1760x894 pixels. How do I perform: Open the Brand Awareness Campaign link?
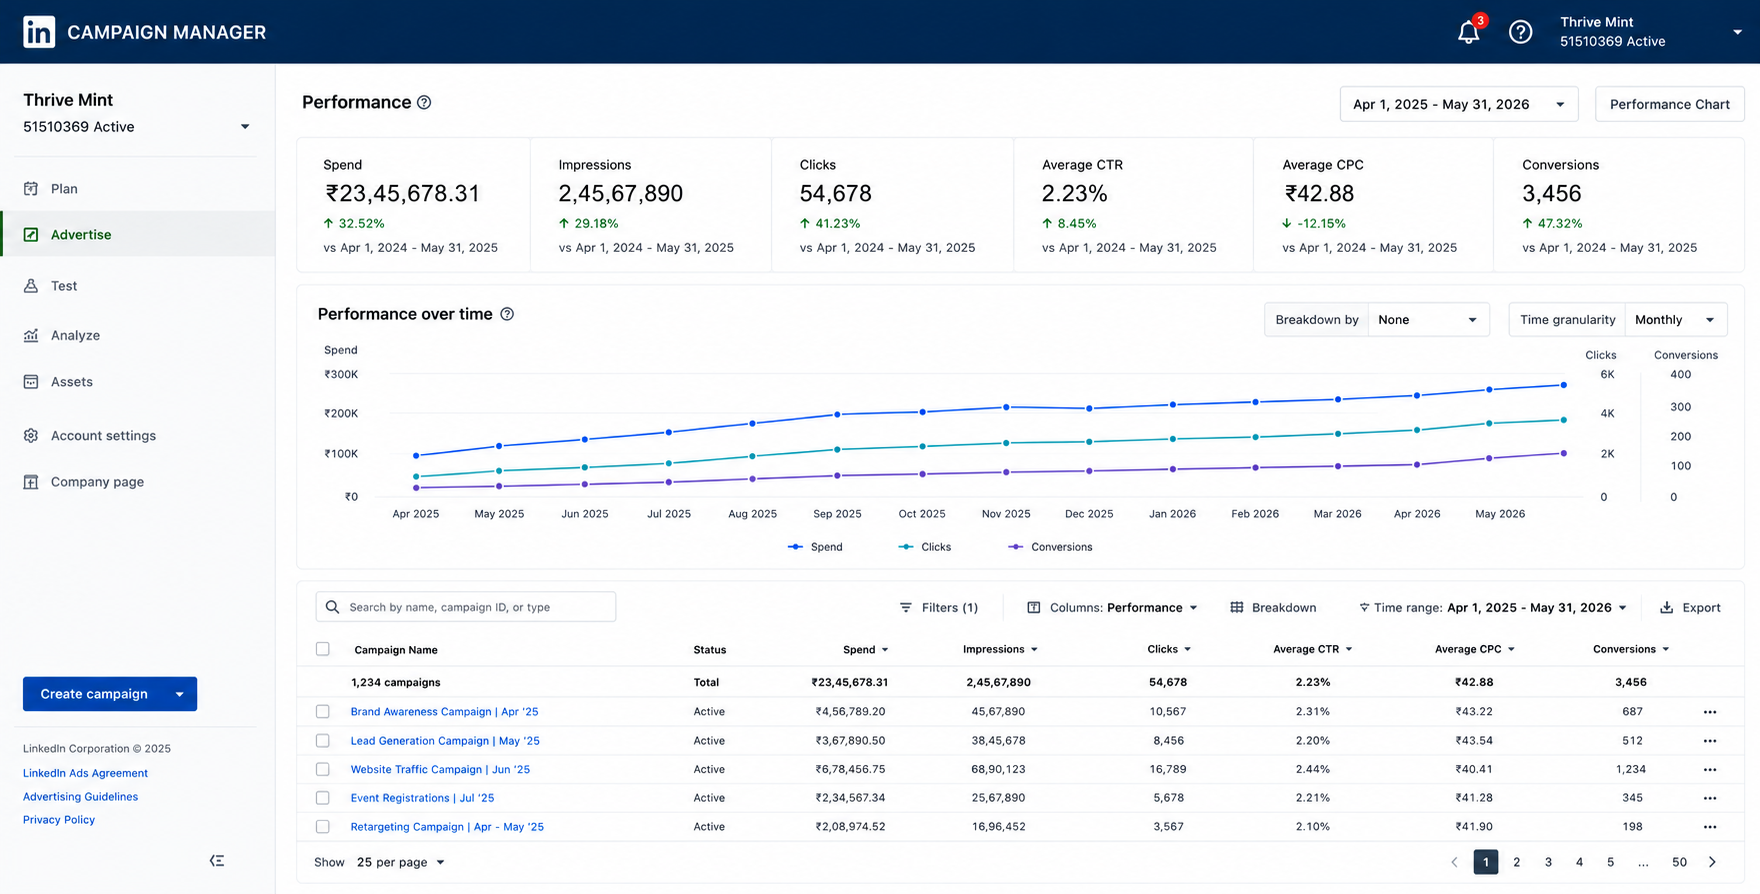[444, 712]
